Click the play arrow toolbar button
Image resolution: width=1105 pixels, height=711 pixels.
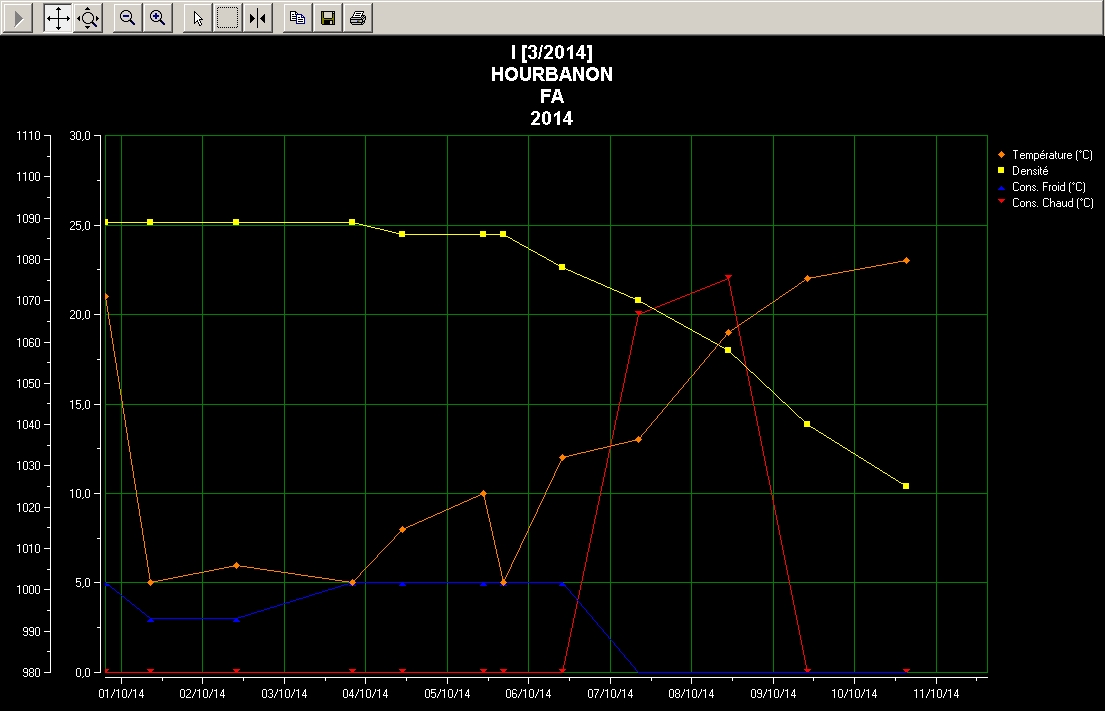click(x=17, y=18)
